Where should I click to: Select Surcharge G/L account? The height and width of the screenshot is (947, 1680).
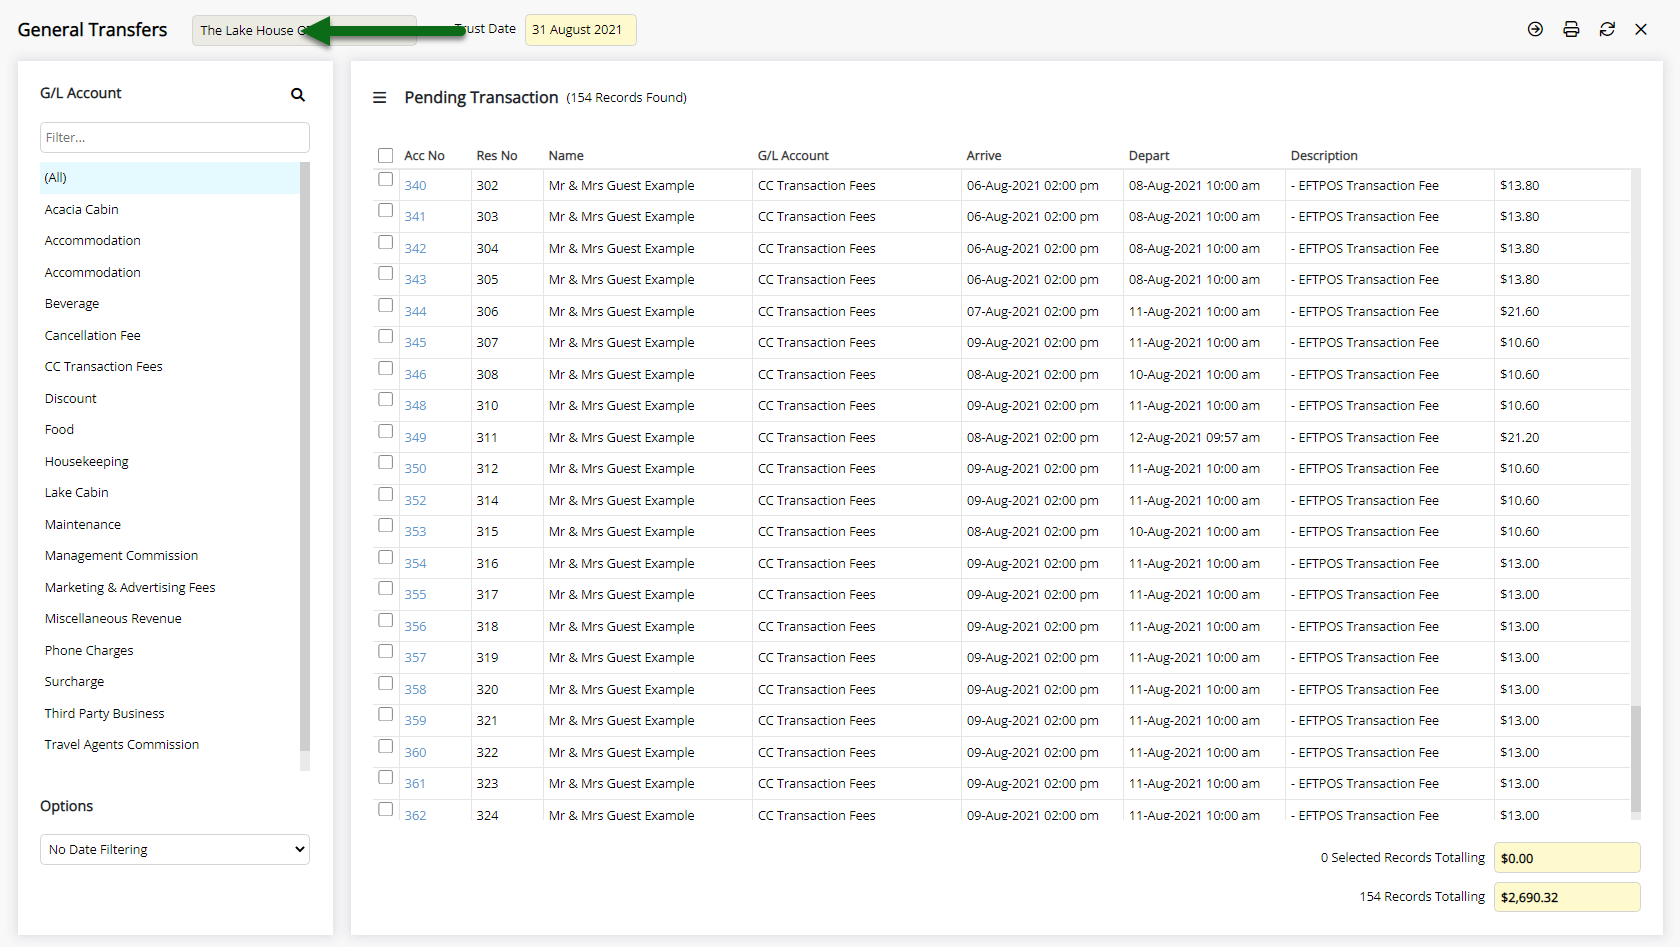[74, 682]
